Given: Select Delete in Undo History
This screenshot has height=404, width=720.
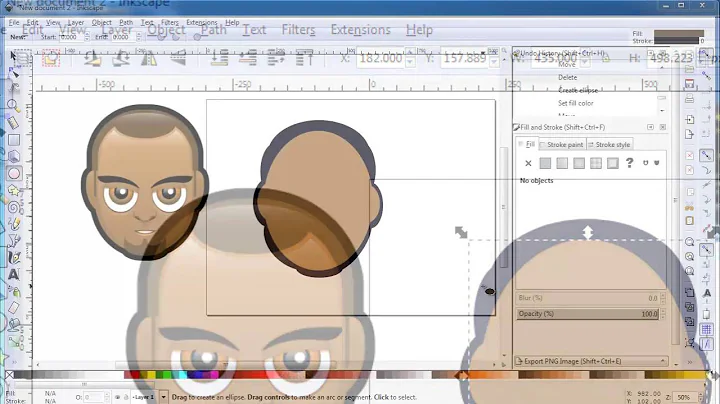Looking at the screenshot, I should click(x=568, y=78).
